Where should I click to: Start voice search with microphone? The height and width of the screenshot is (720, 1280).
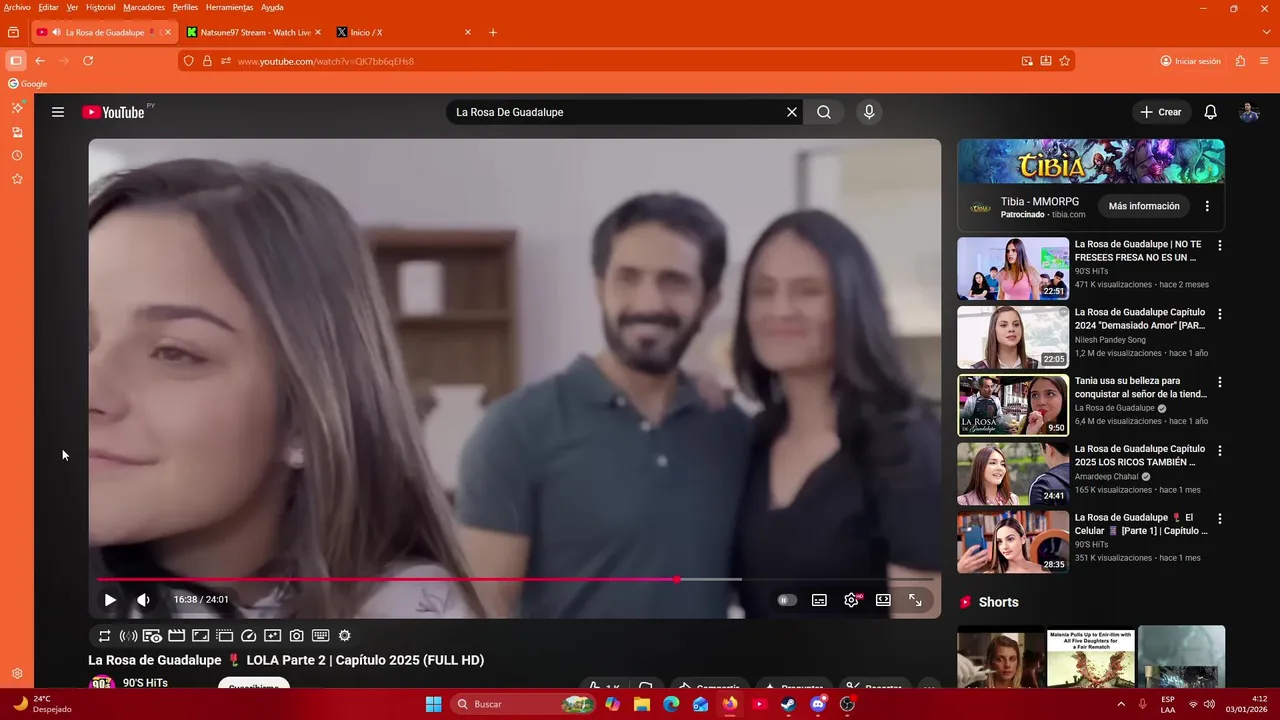click(x=869, y=112)
